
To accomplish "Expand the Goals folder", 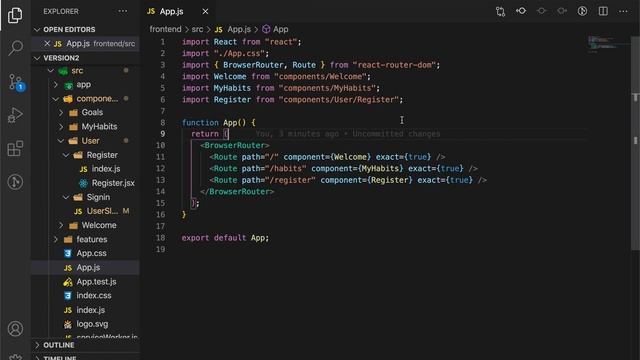I will pyautogui.click(x=92, y=112).
